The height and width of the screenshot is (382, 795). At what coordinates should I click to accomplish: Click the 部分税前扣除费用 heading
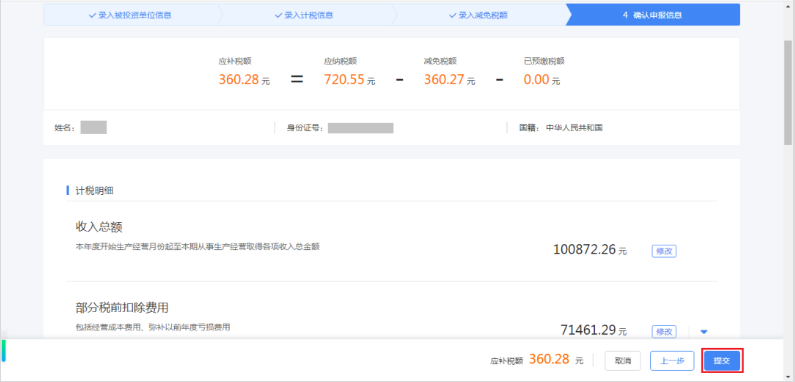tap(122, 307)
